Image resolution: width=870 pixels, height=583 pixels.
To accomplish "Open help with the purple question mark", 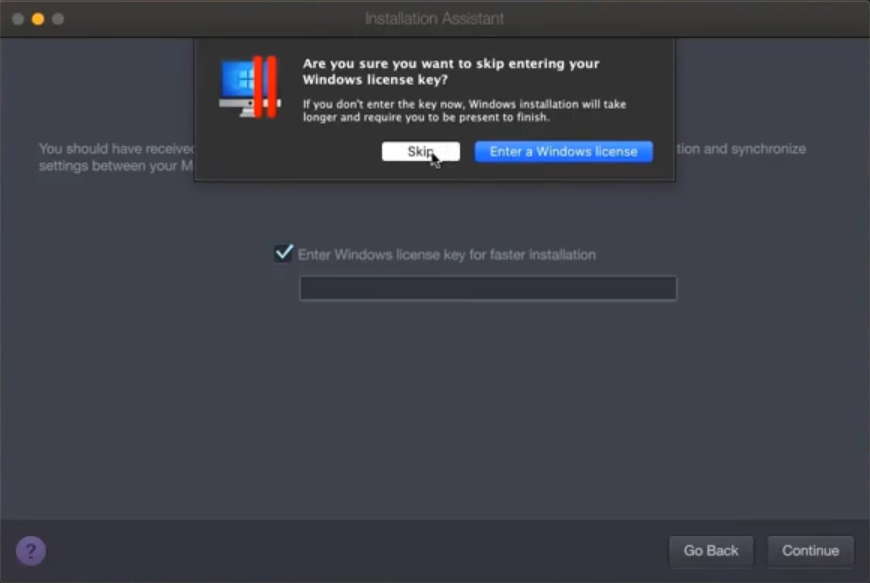I will click(31, 550).
